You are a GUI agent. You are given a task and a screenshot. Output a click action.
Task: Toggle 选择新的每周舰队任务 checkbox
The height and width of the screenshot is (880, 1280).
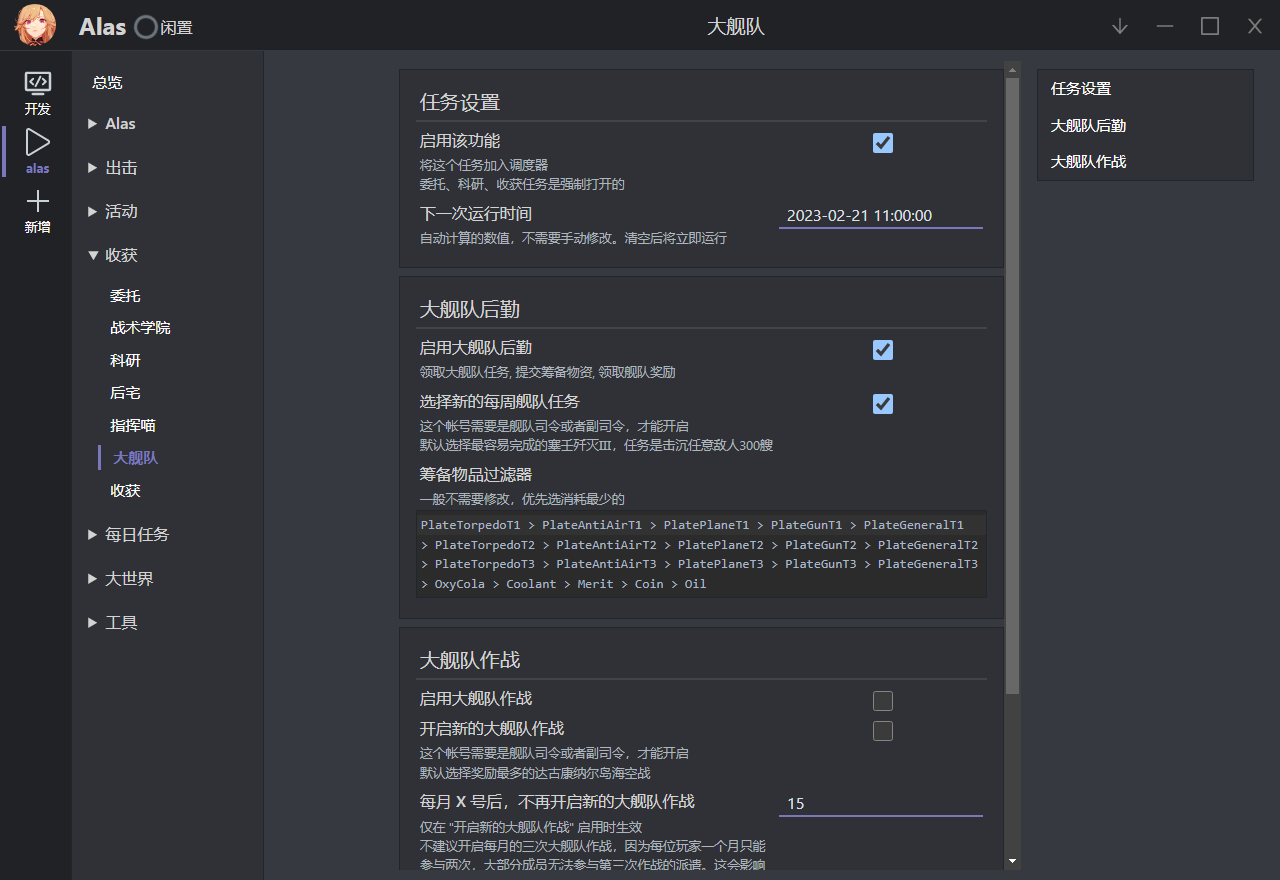point(883,404)
